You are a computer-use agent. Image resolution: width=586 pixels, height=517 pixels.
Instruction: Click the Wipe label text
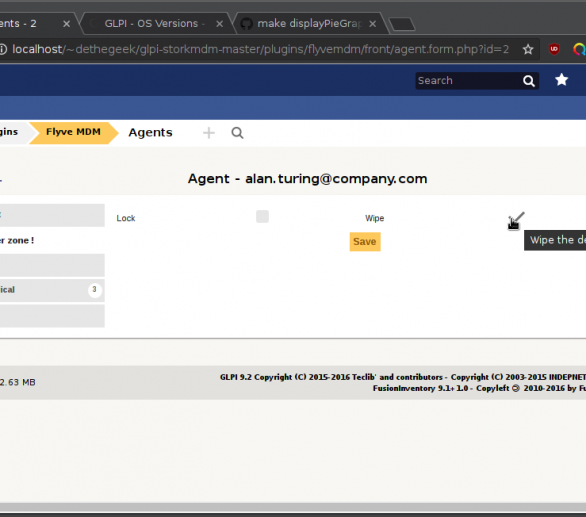(x=374, y=218)
